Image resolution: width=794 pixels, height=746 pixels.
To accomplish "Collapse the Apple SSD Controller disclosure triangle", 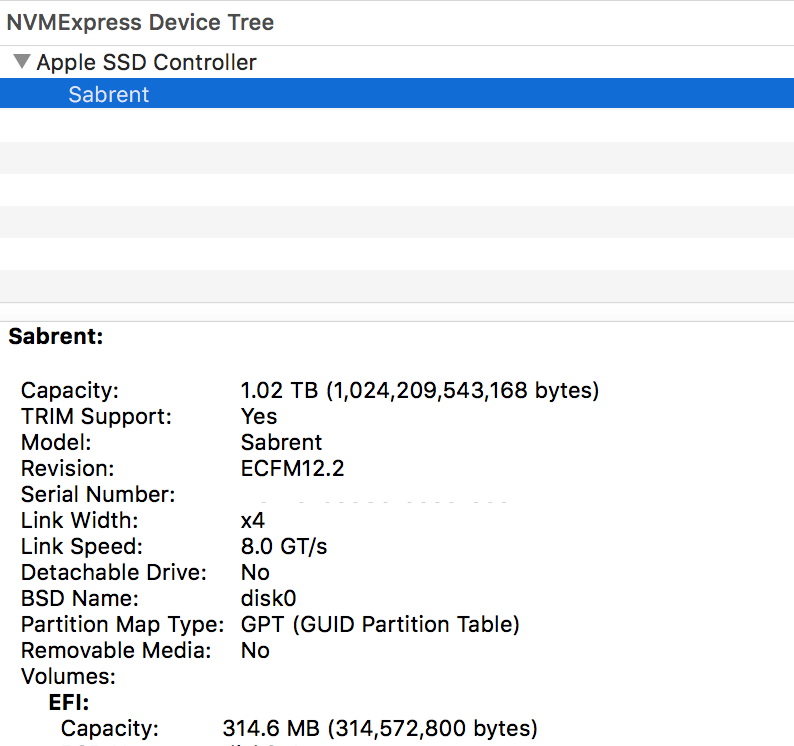I will pyautogui.click(x=22, y=62).
